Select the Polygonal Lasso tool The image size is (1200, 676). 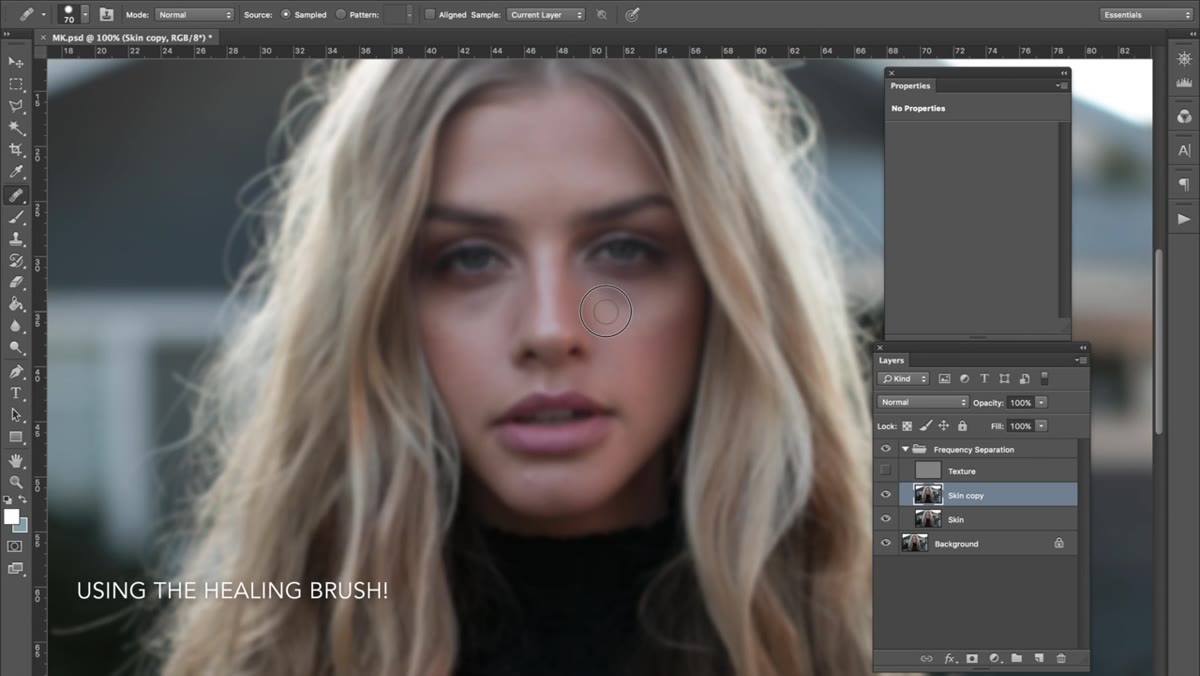point(16,106)
